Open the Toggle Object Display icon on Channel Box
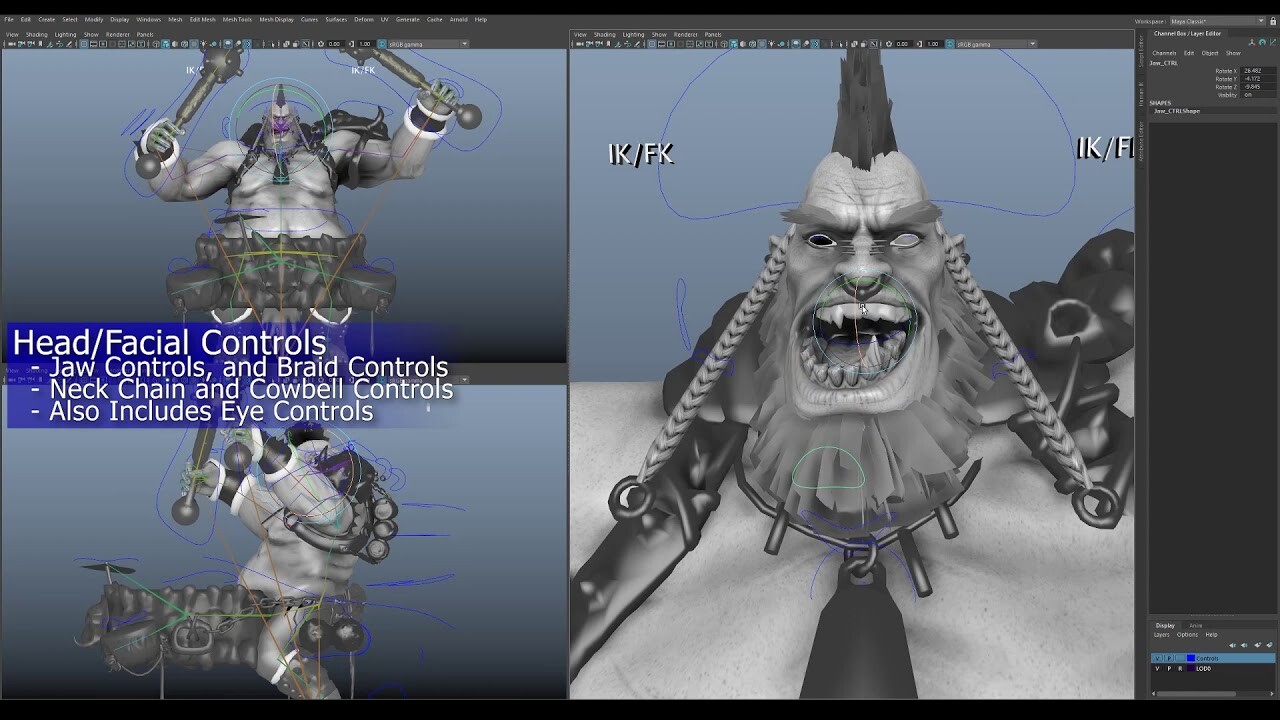 (x=1263, y=42)
